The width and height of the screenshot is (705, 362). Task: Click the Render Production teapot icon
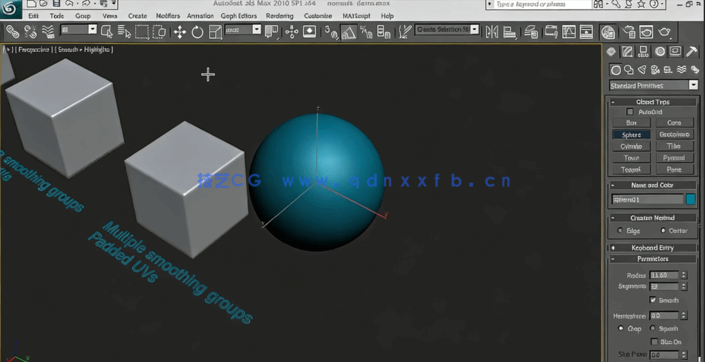[x=664, y=32]
